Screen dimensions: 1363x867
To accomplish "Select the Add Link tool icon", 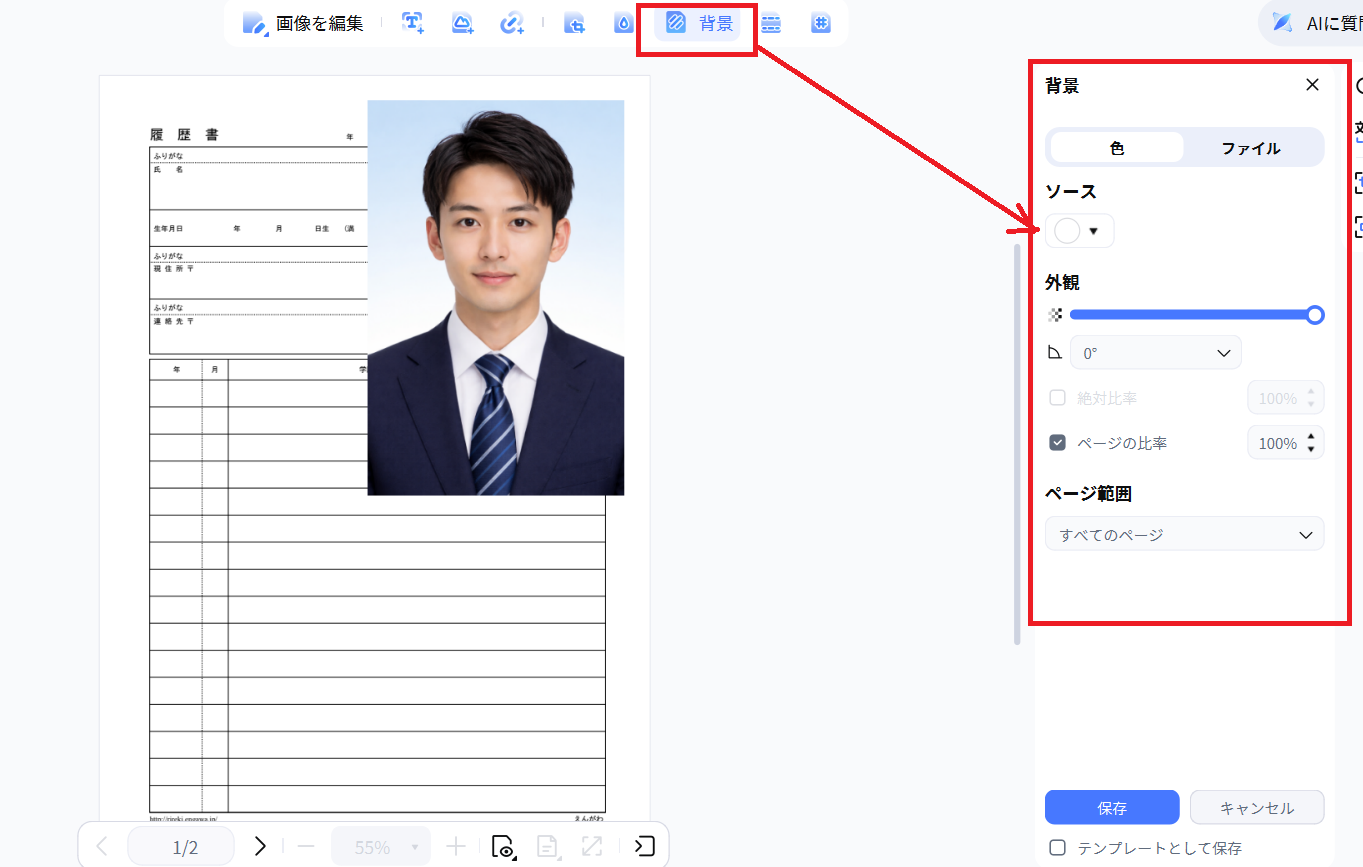I will click(x=512, y=24).
